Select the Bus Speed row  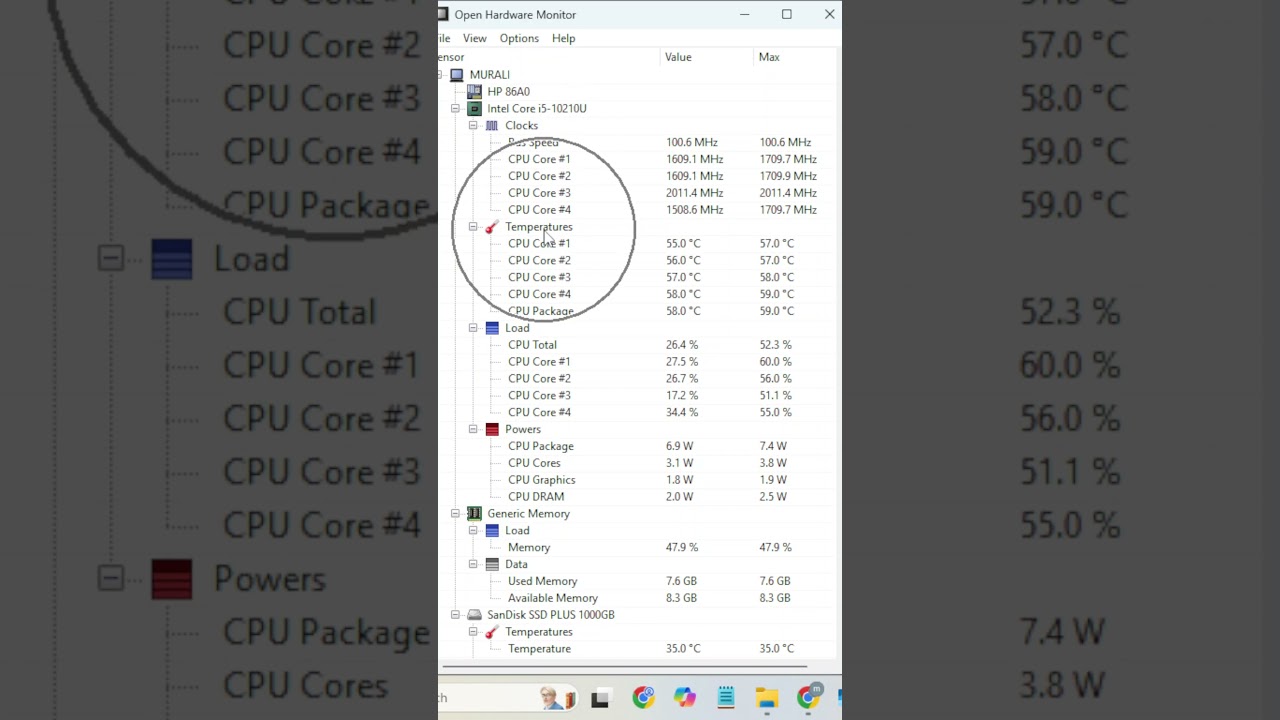pos(636,142)
